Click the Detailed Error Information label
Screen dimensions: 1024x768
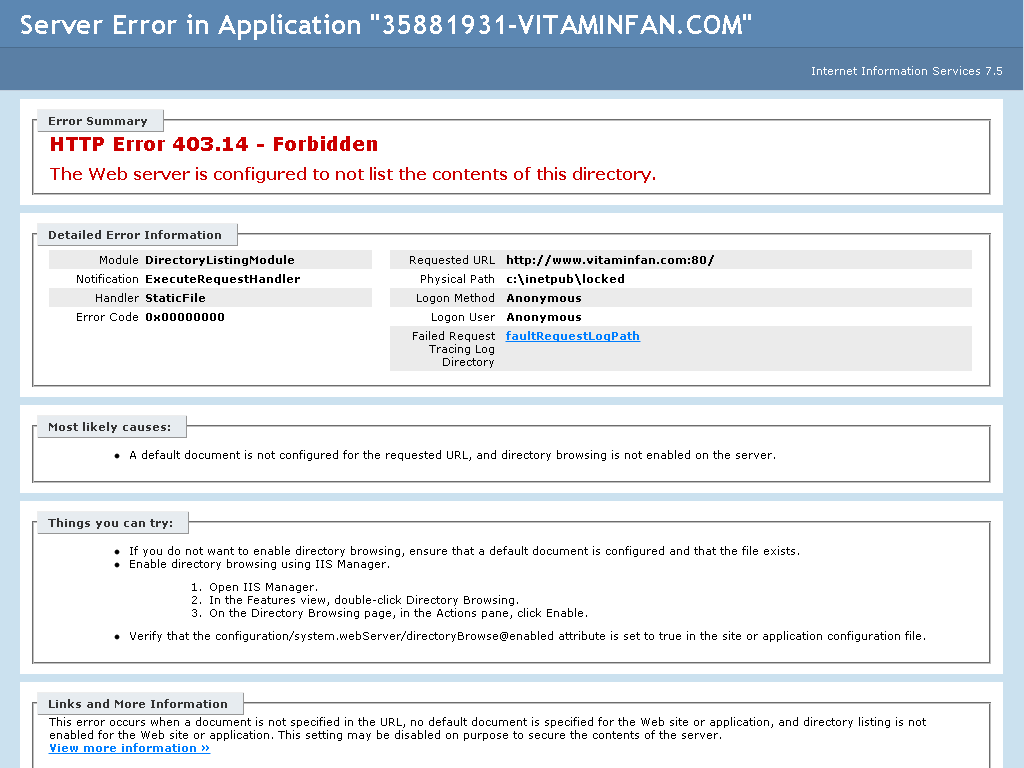coord(135,234)
